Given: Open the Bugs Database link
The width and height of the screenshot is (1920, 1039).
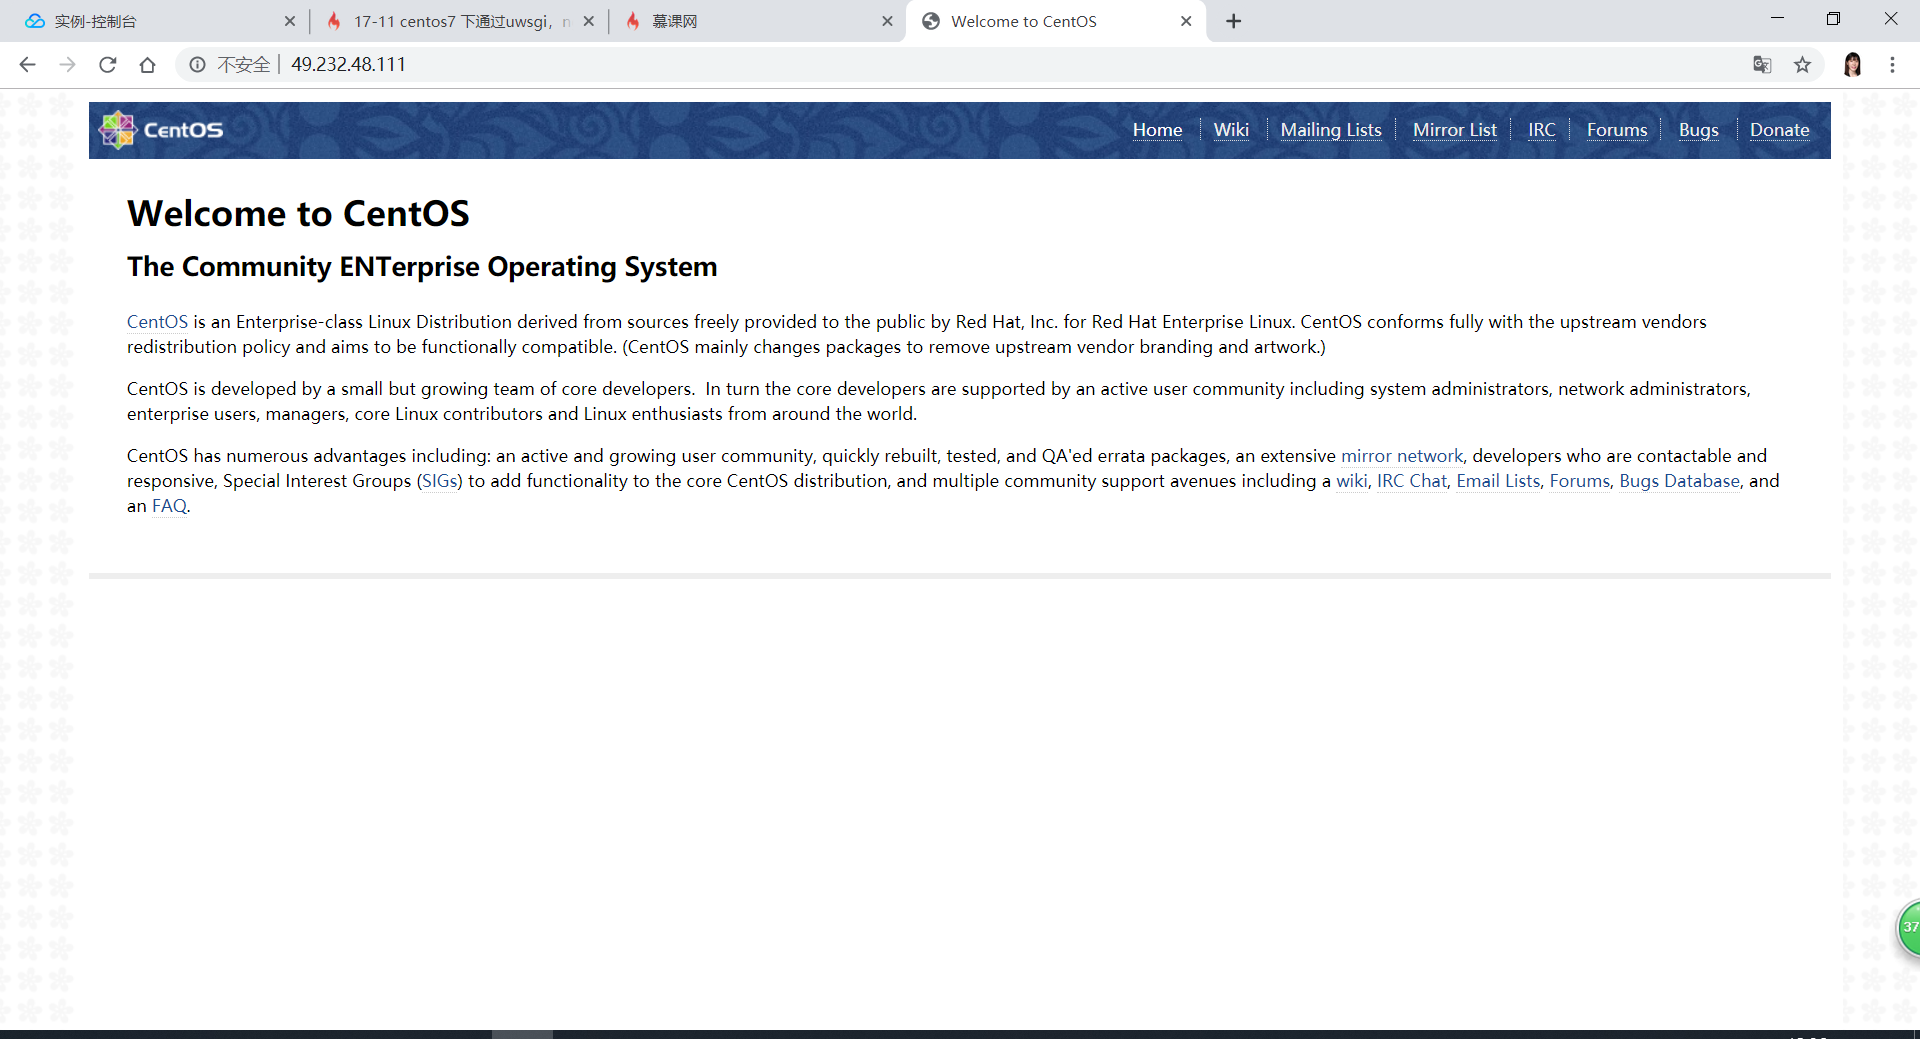Looking at the screenshot, I should (1679, 481).
